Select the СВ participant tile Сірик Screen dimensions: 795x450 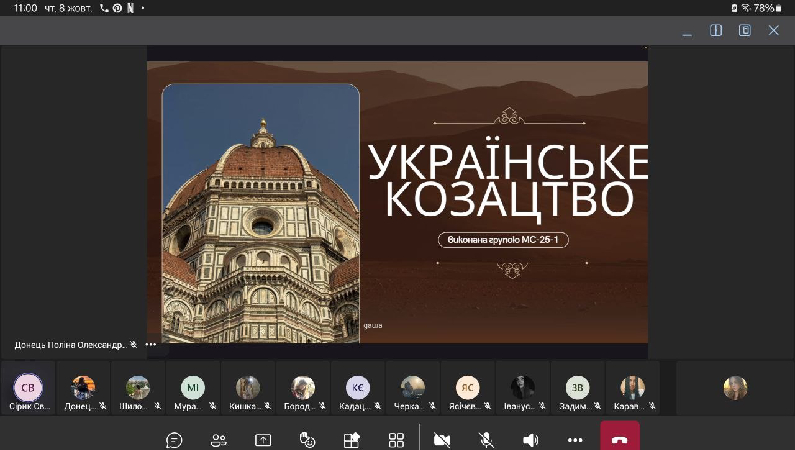click(28, 388)
